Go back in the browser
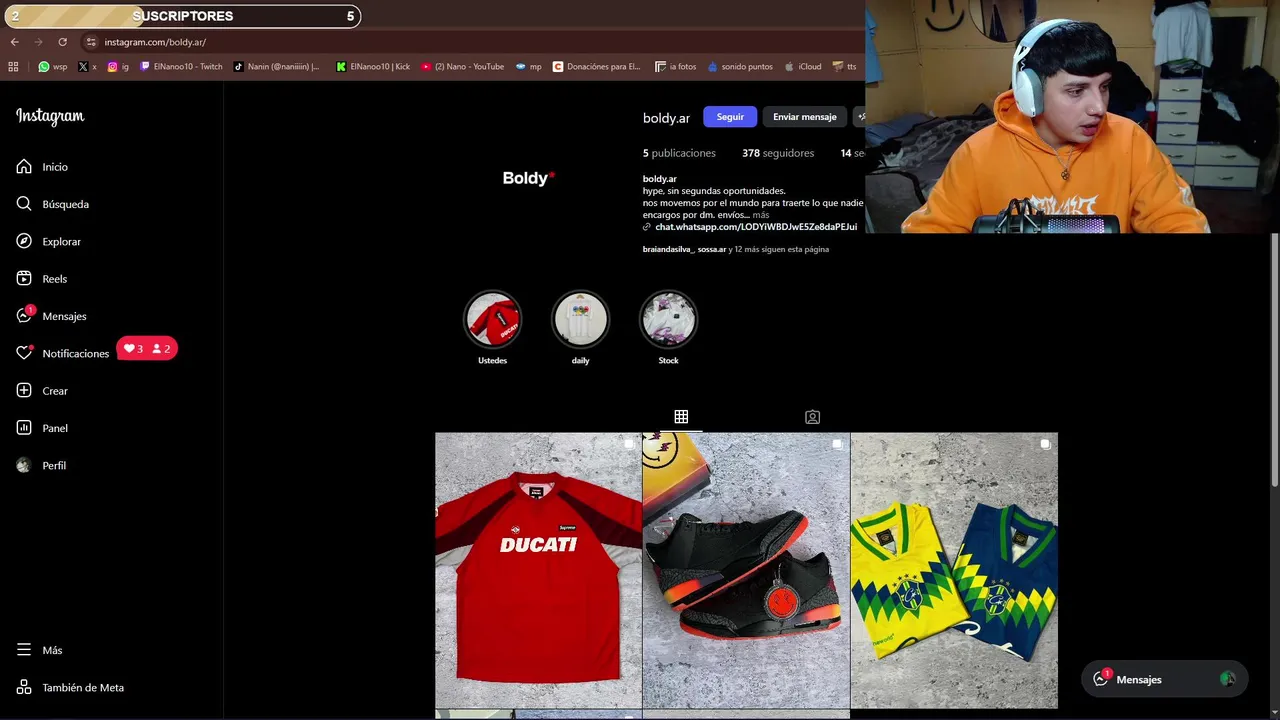The height and width of the screenshot is (720, 1280). (14, 42)
